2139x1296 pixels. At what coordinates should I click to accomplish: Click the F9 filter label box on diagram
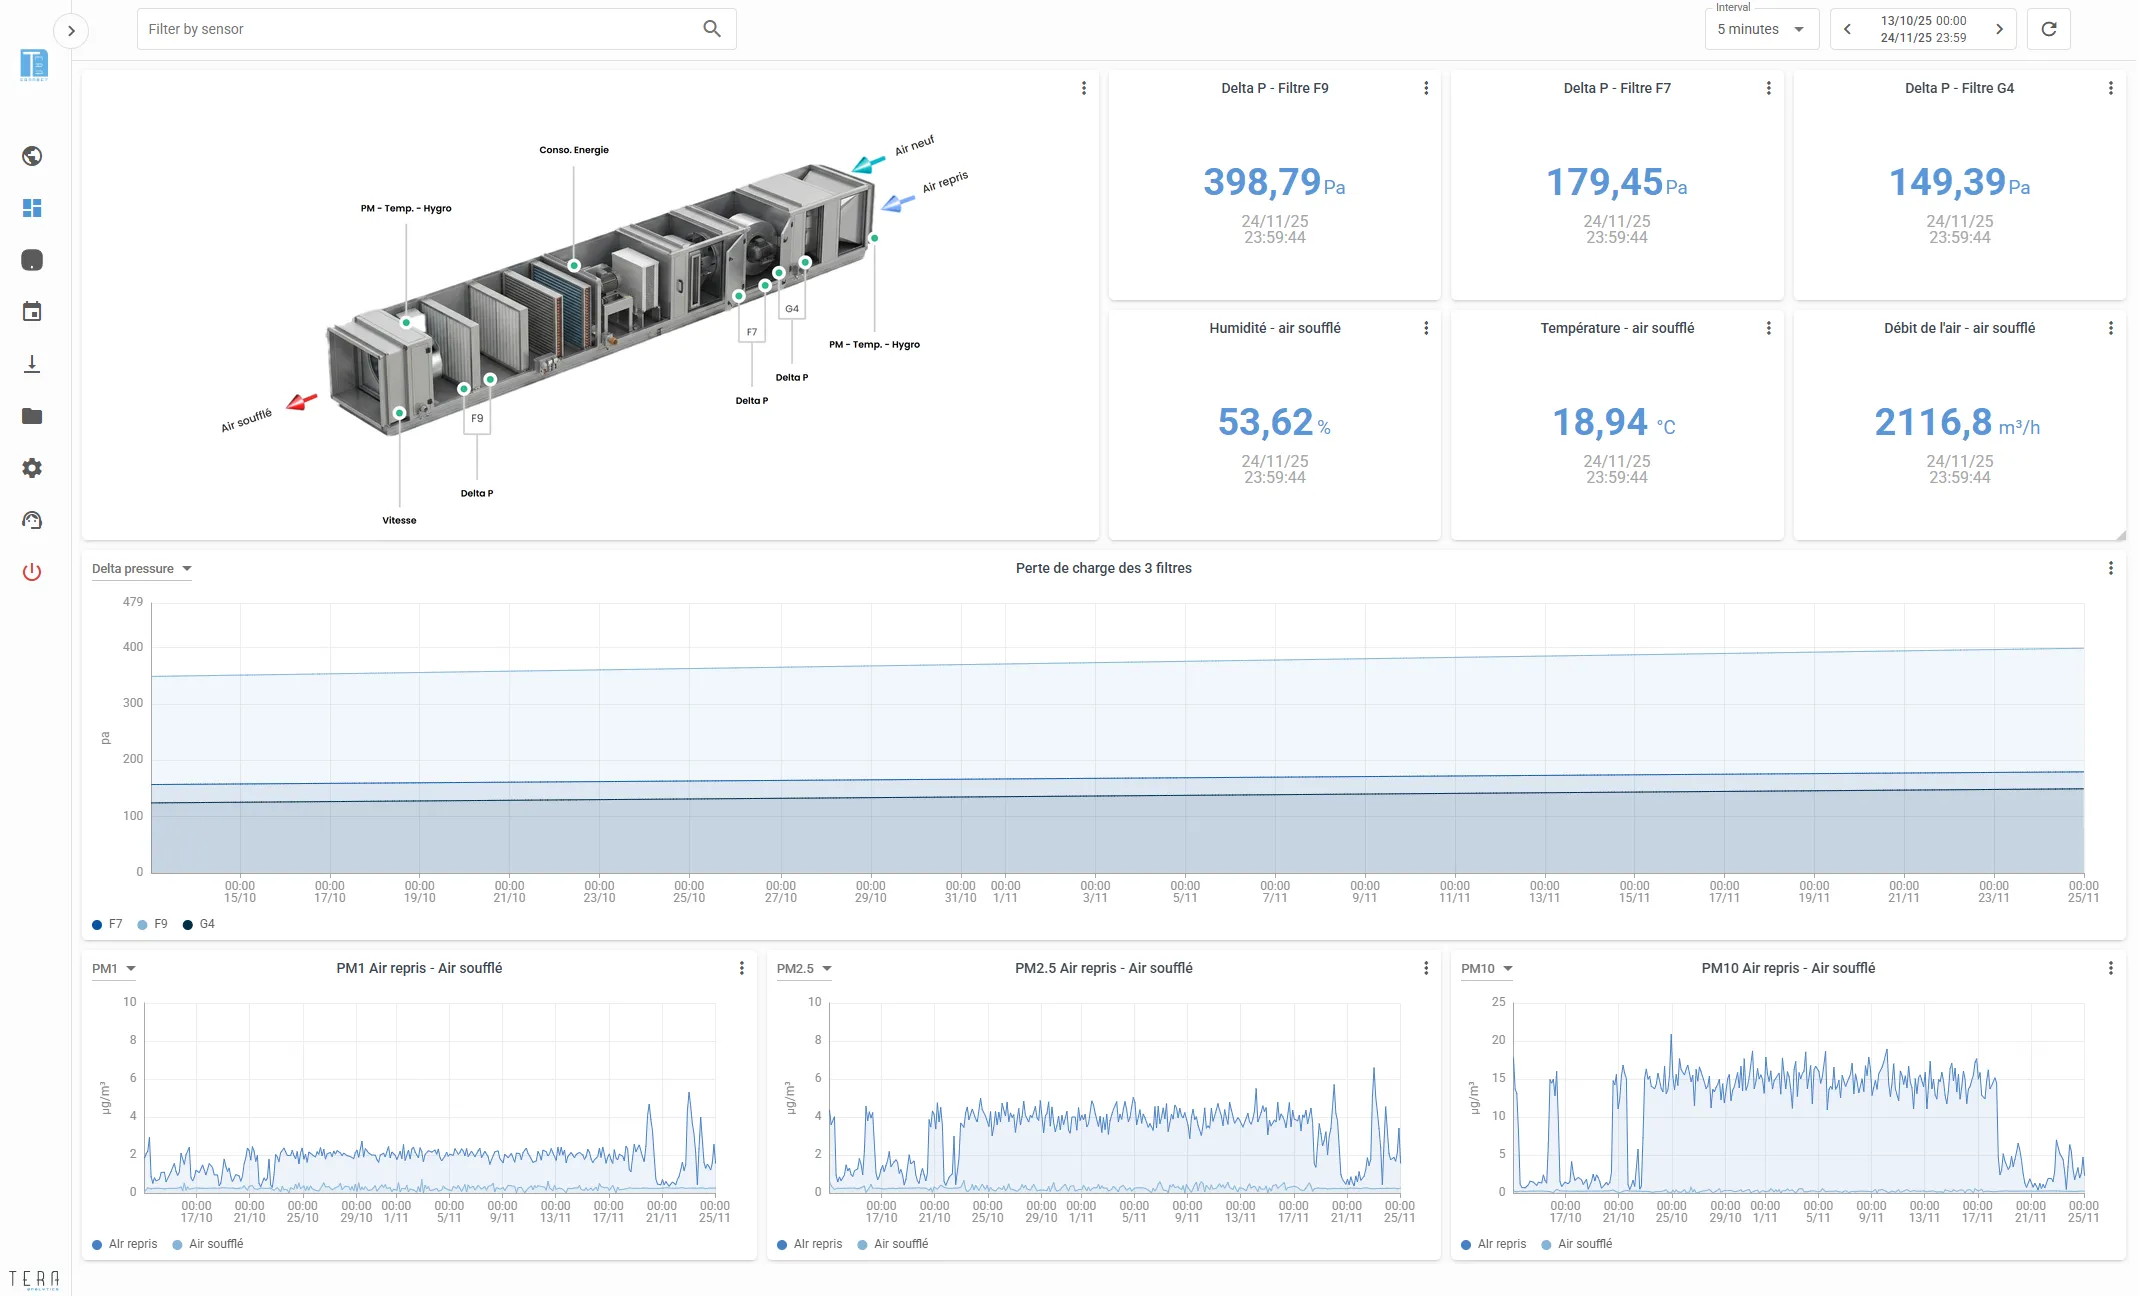point(477,419)
